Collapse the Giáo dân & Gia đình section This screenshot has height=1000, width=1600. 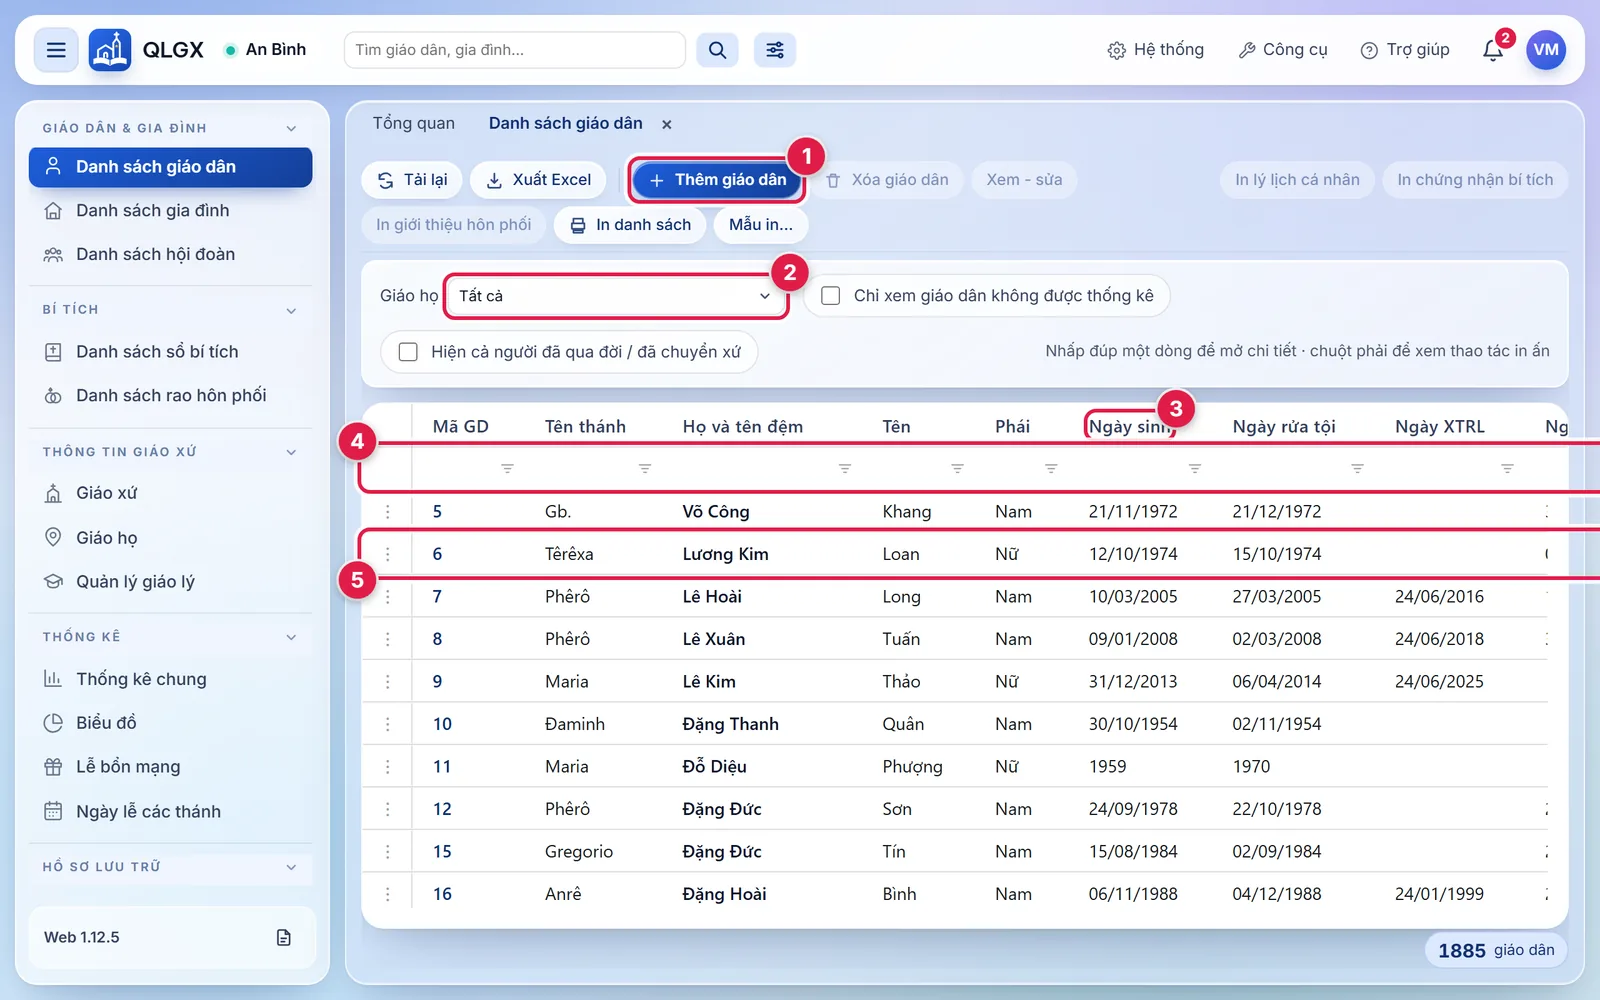pyautogui.click(x=291, y=128)
